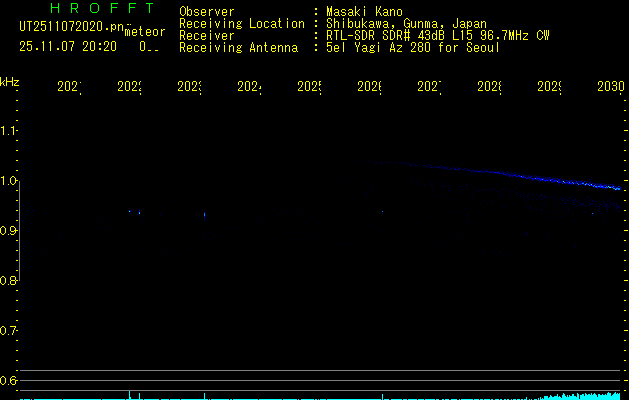This screenshot has width=629, height=400.
Task: Click the bright curved echo trace near 2029
Action: pos(562,181)
